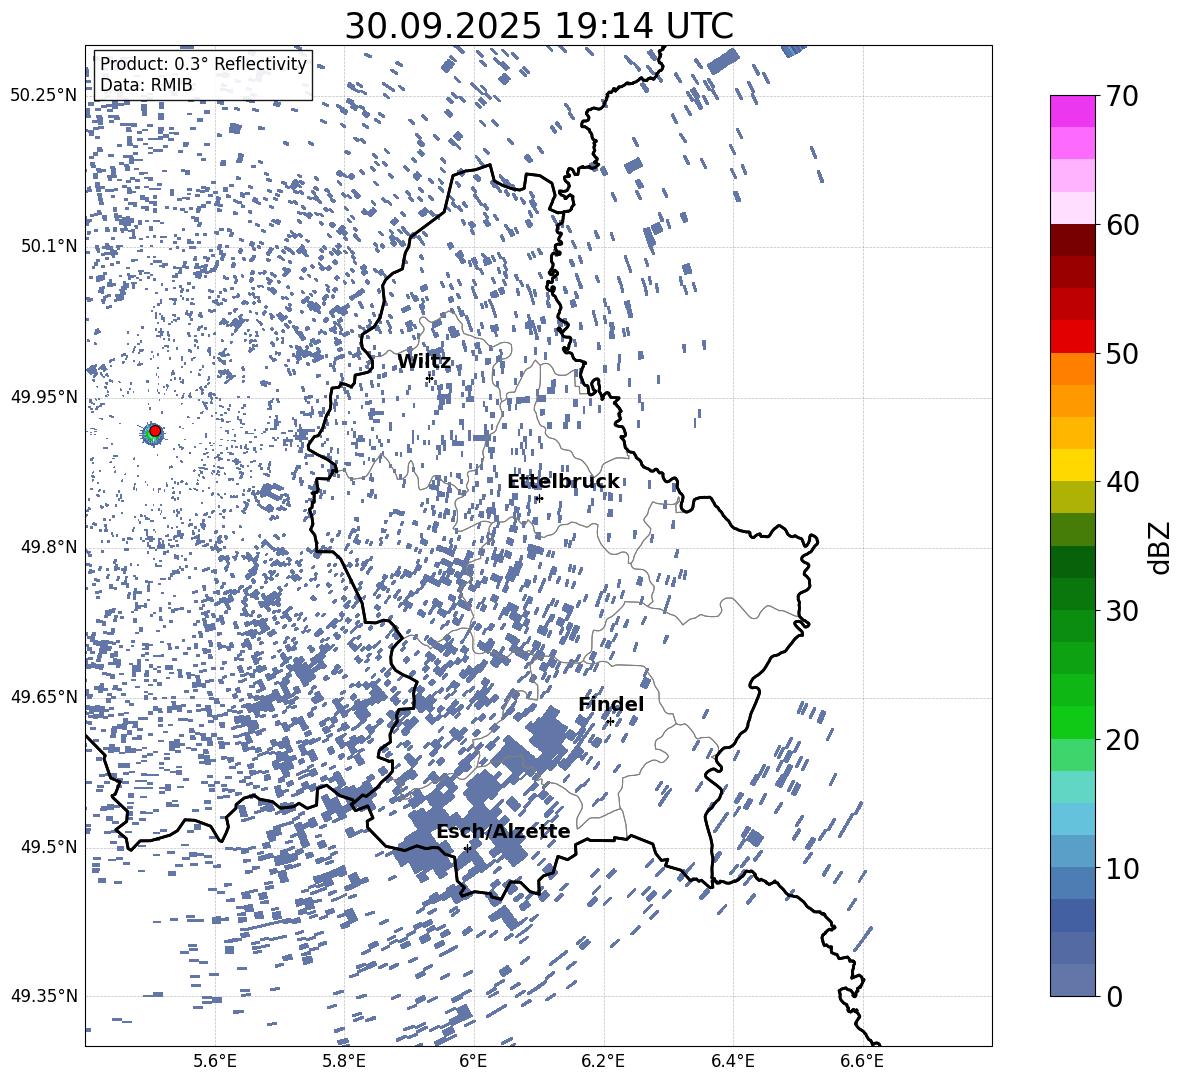Click the colorbar tick label 10
This screenshot has height=1081, width=1184.
click(x=1122, y=869)
